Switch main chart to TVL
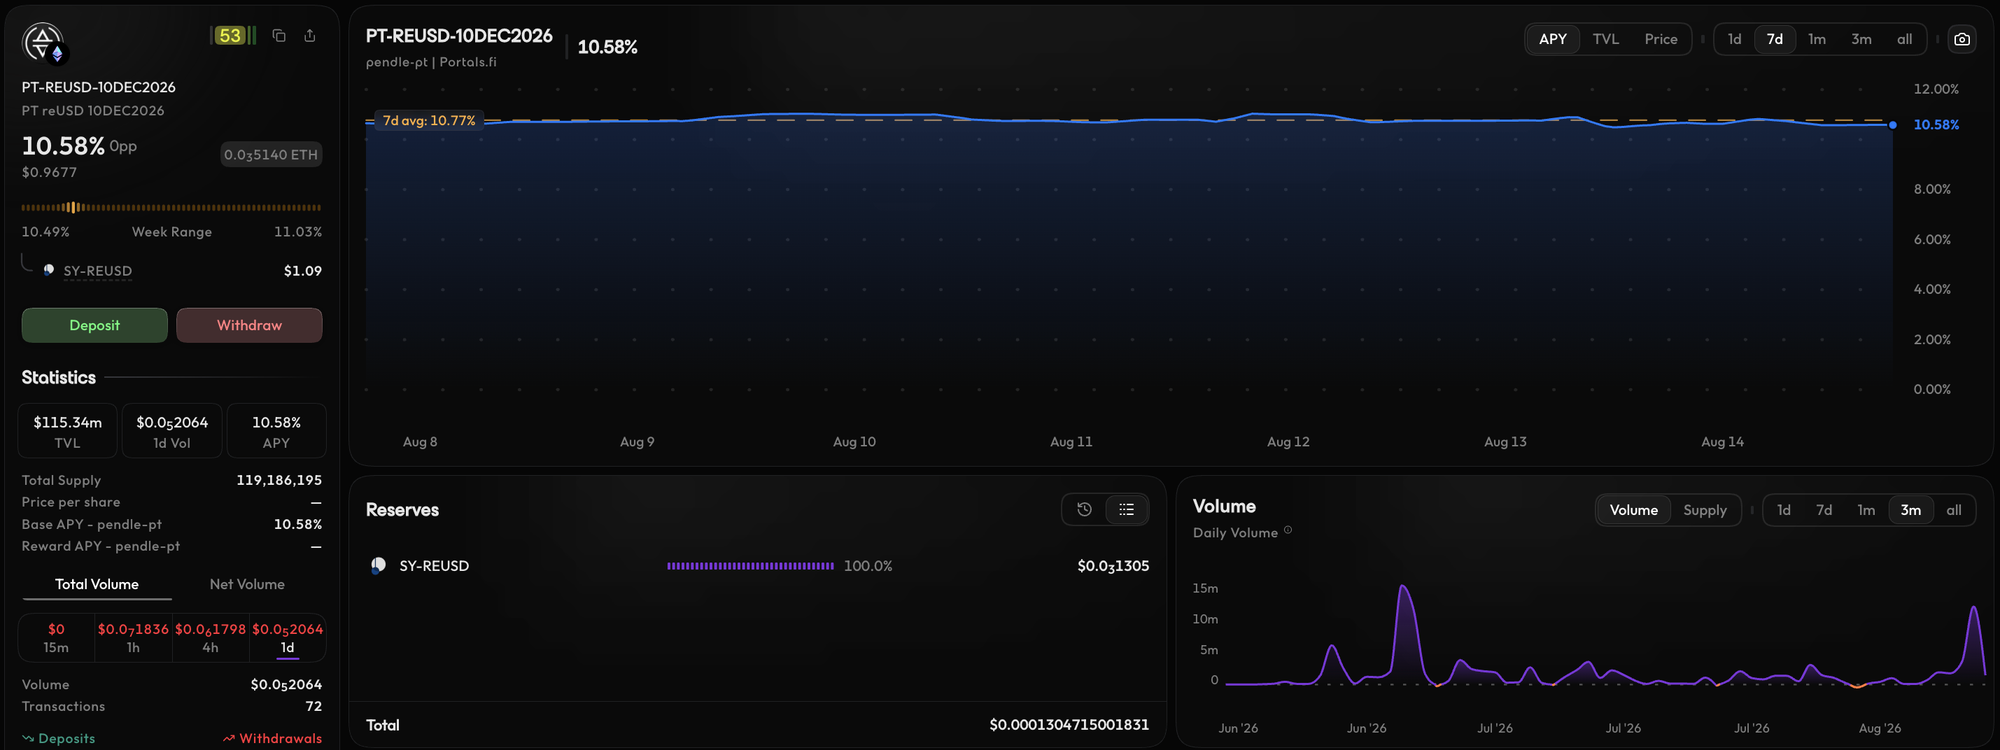2000x750 pixels. click(1605, 39)
